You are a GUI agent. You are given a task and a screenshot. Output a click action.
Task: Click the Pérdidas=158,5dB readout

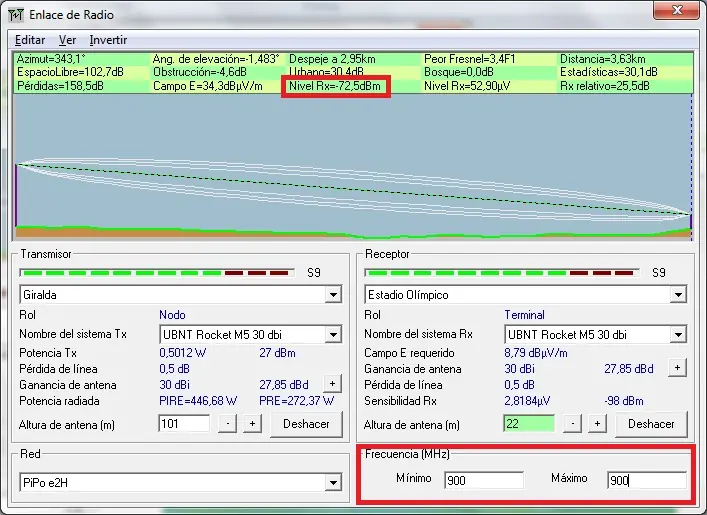click(60, 86)
